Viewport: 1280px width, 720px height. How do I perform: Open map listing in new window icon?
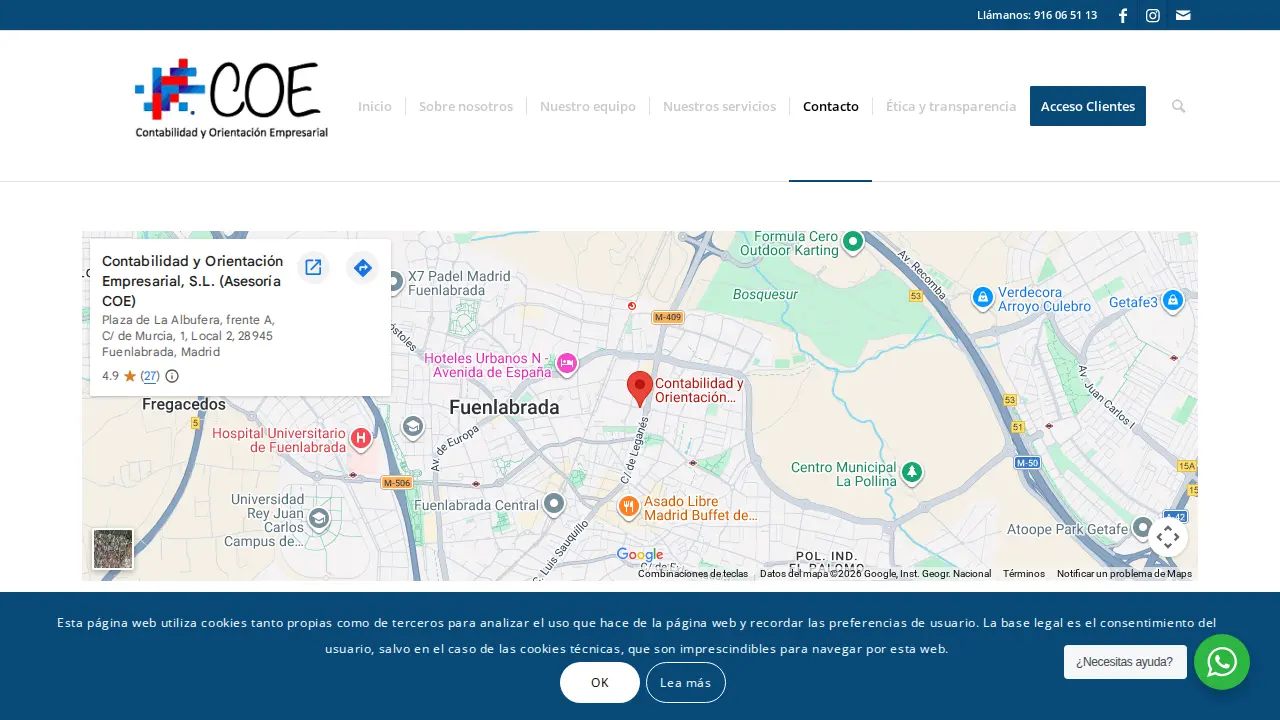pos(313,267)
